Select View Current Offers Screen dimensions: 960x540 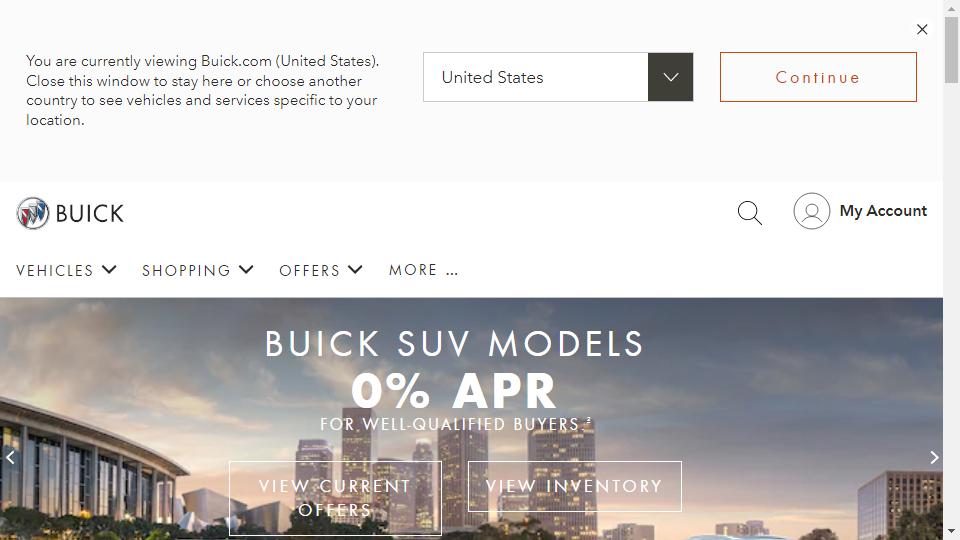(335, 498)
